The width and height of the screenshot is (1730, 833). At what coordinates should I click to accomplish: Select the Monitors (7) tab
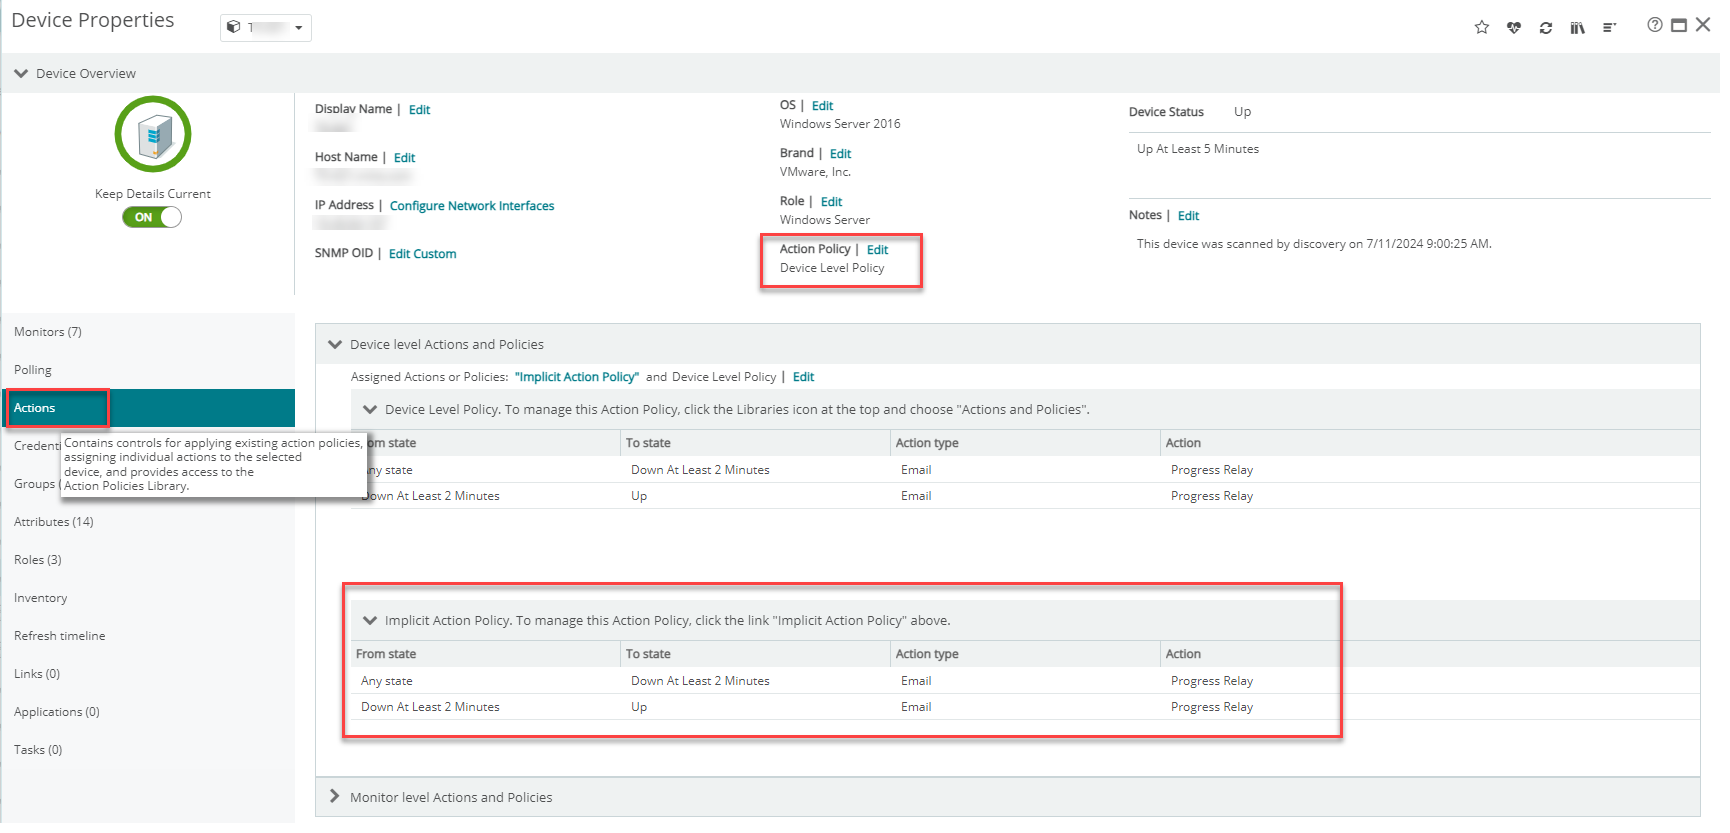[x=148, y=332]
